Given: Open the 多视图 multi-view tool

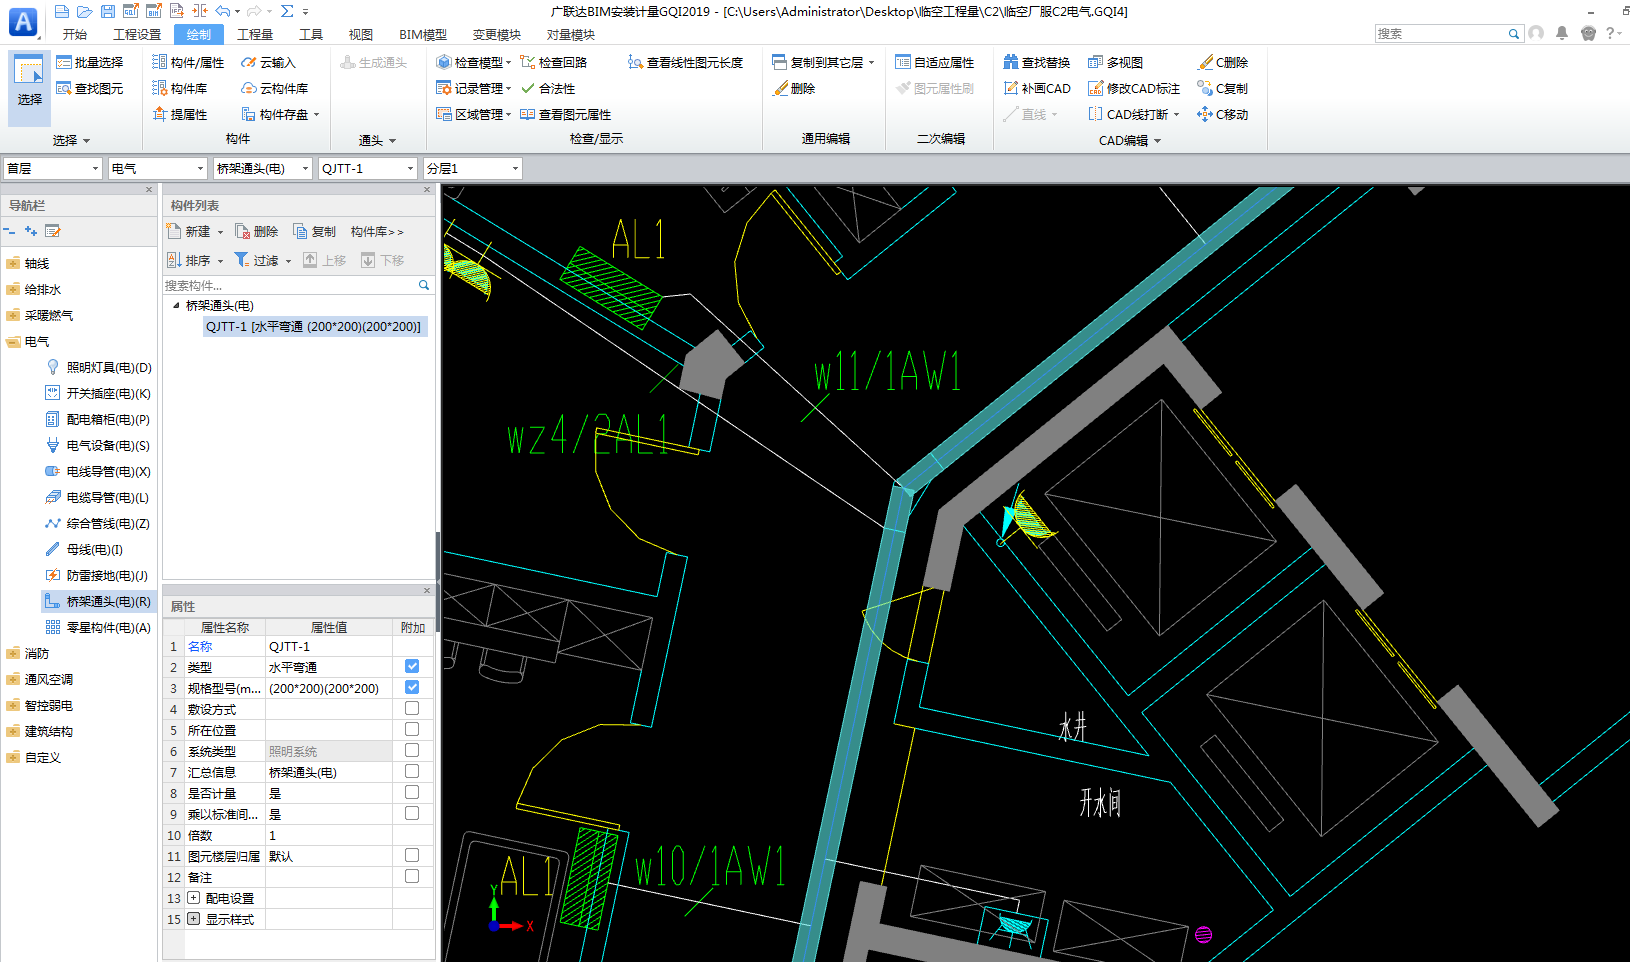Looking at the screenshot, I should pos(1115,62).
